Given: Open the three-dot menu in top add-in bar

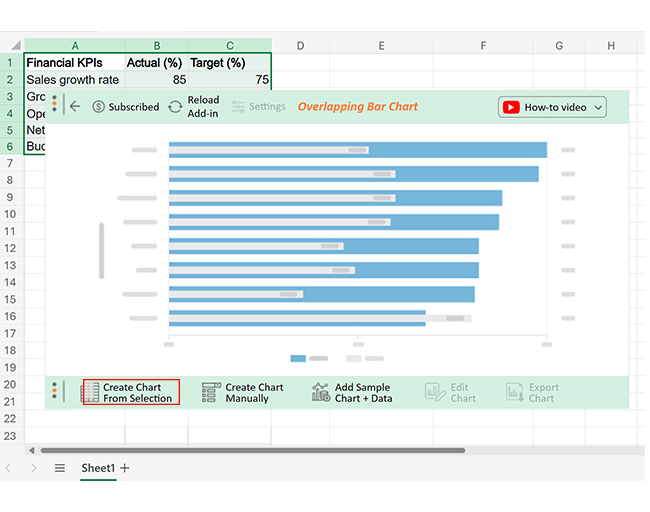Looking at the screenshot, I should (54, 103).
